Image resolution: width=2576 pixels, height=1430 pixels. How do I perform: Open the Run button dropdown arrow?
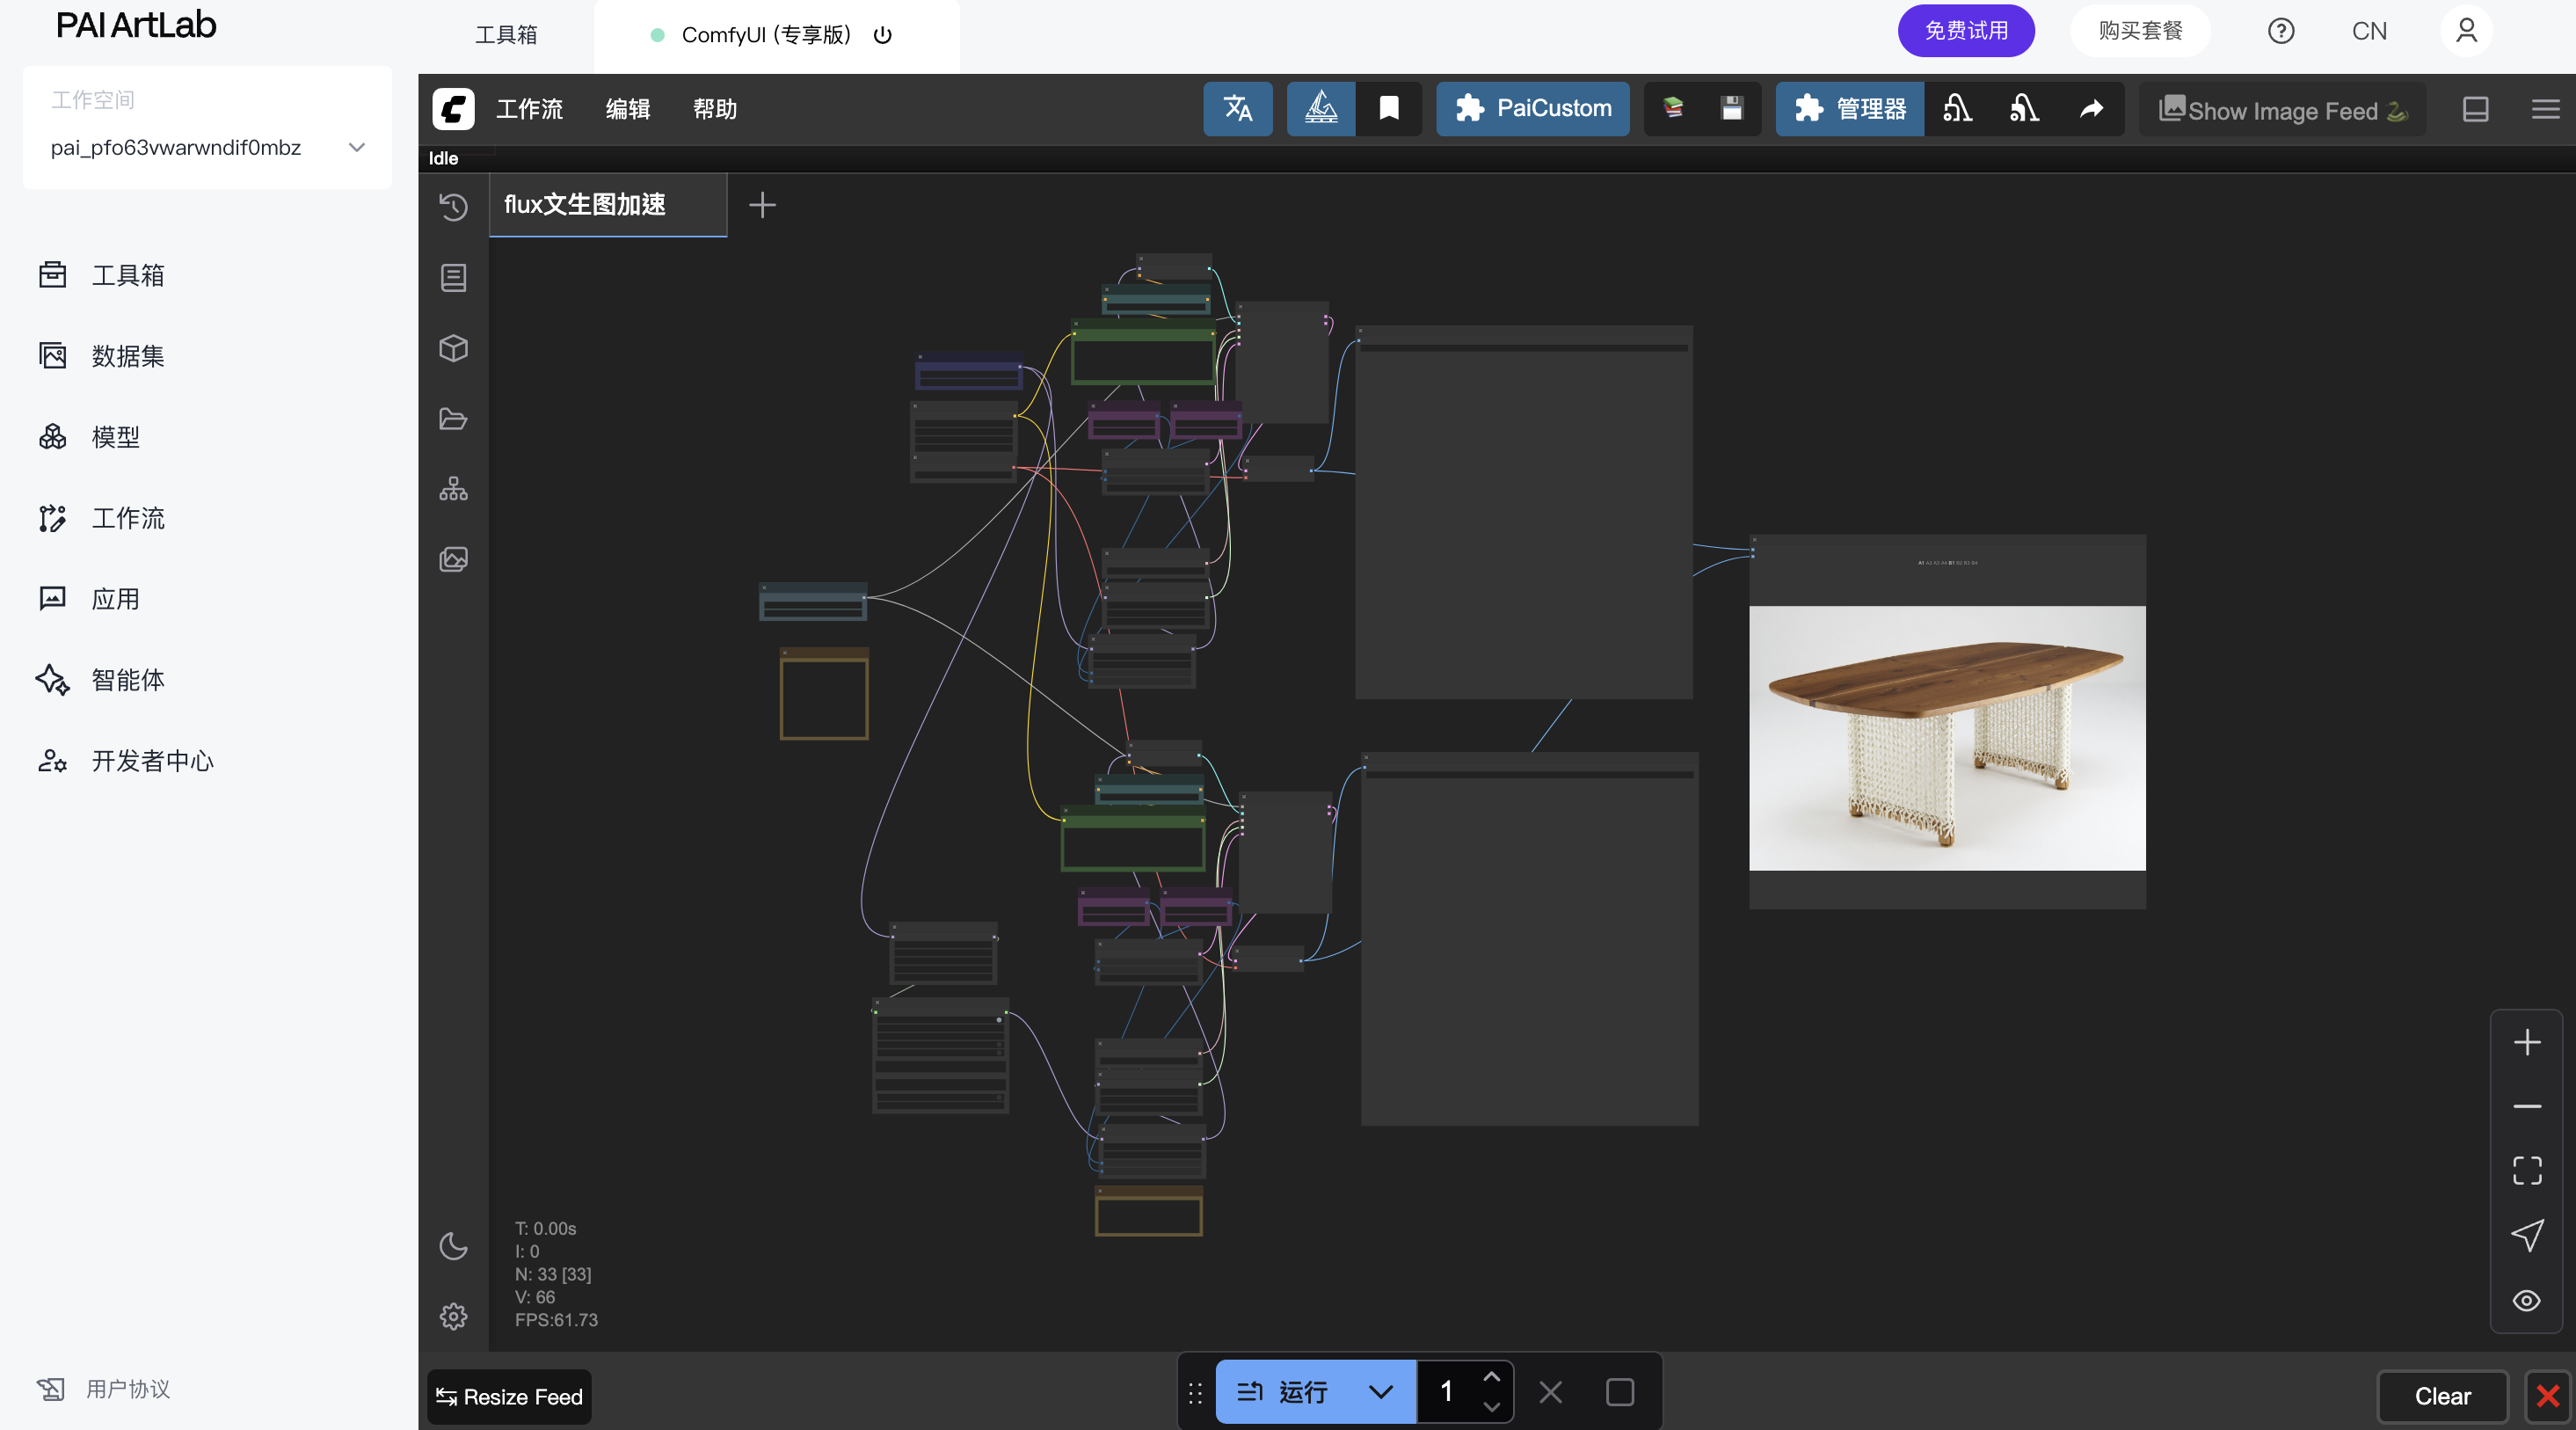[x=1380, y=1392]
